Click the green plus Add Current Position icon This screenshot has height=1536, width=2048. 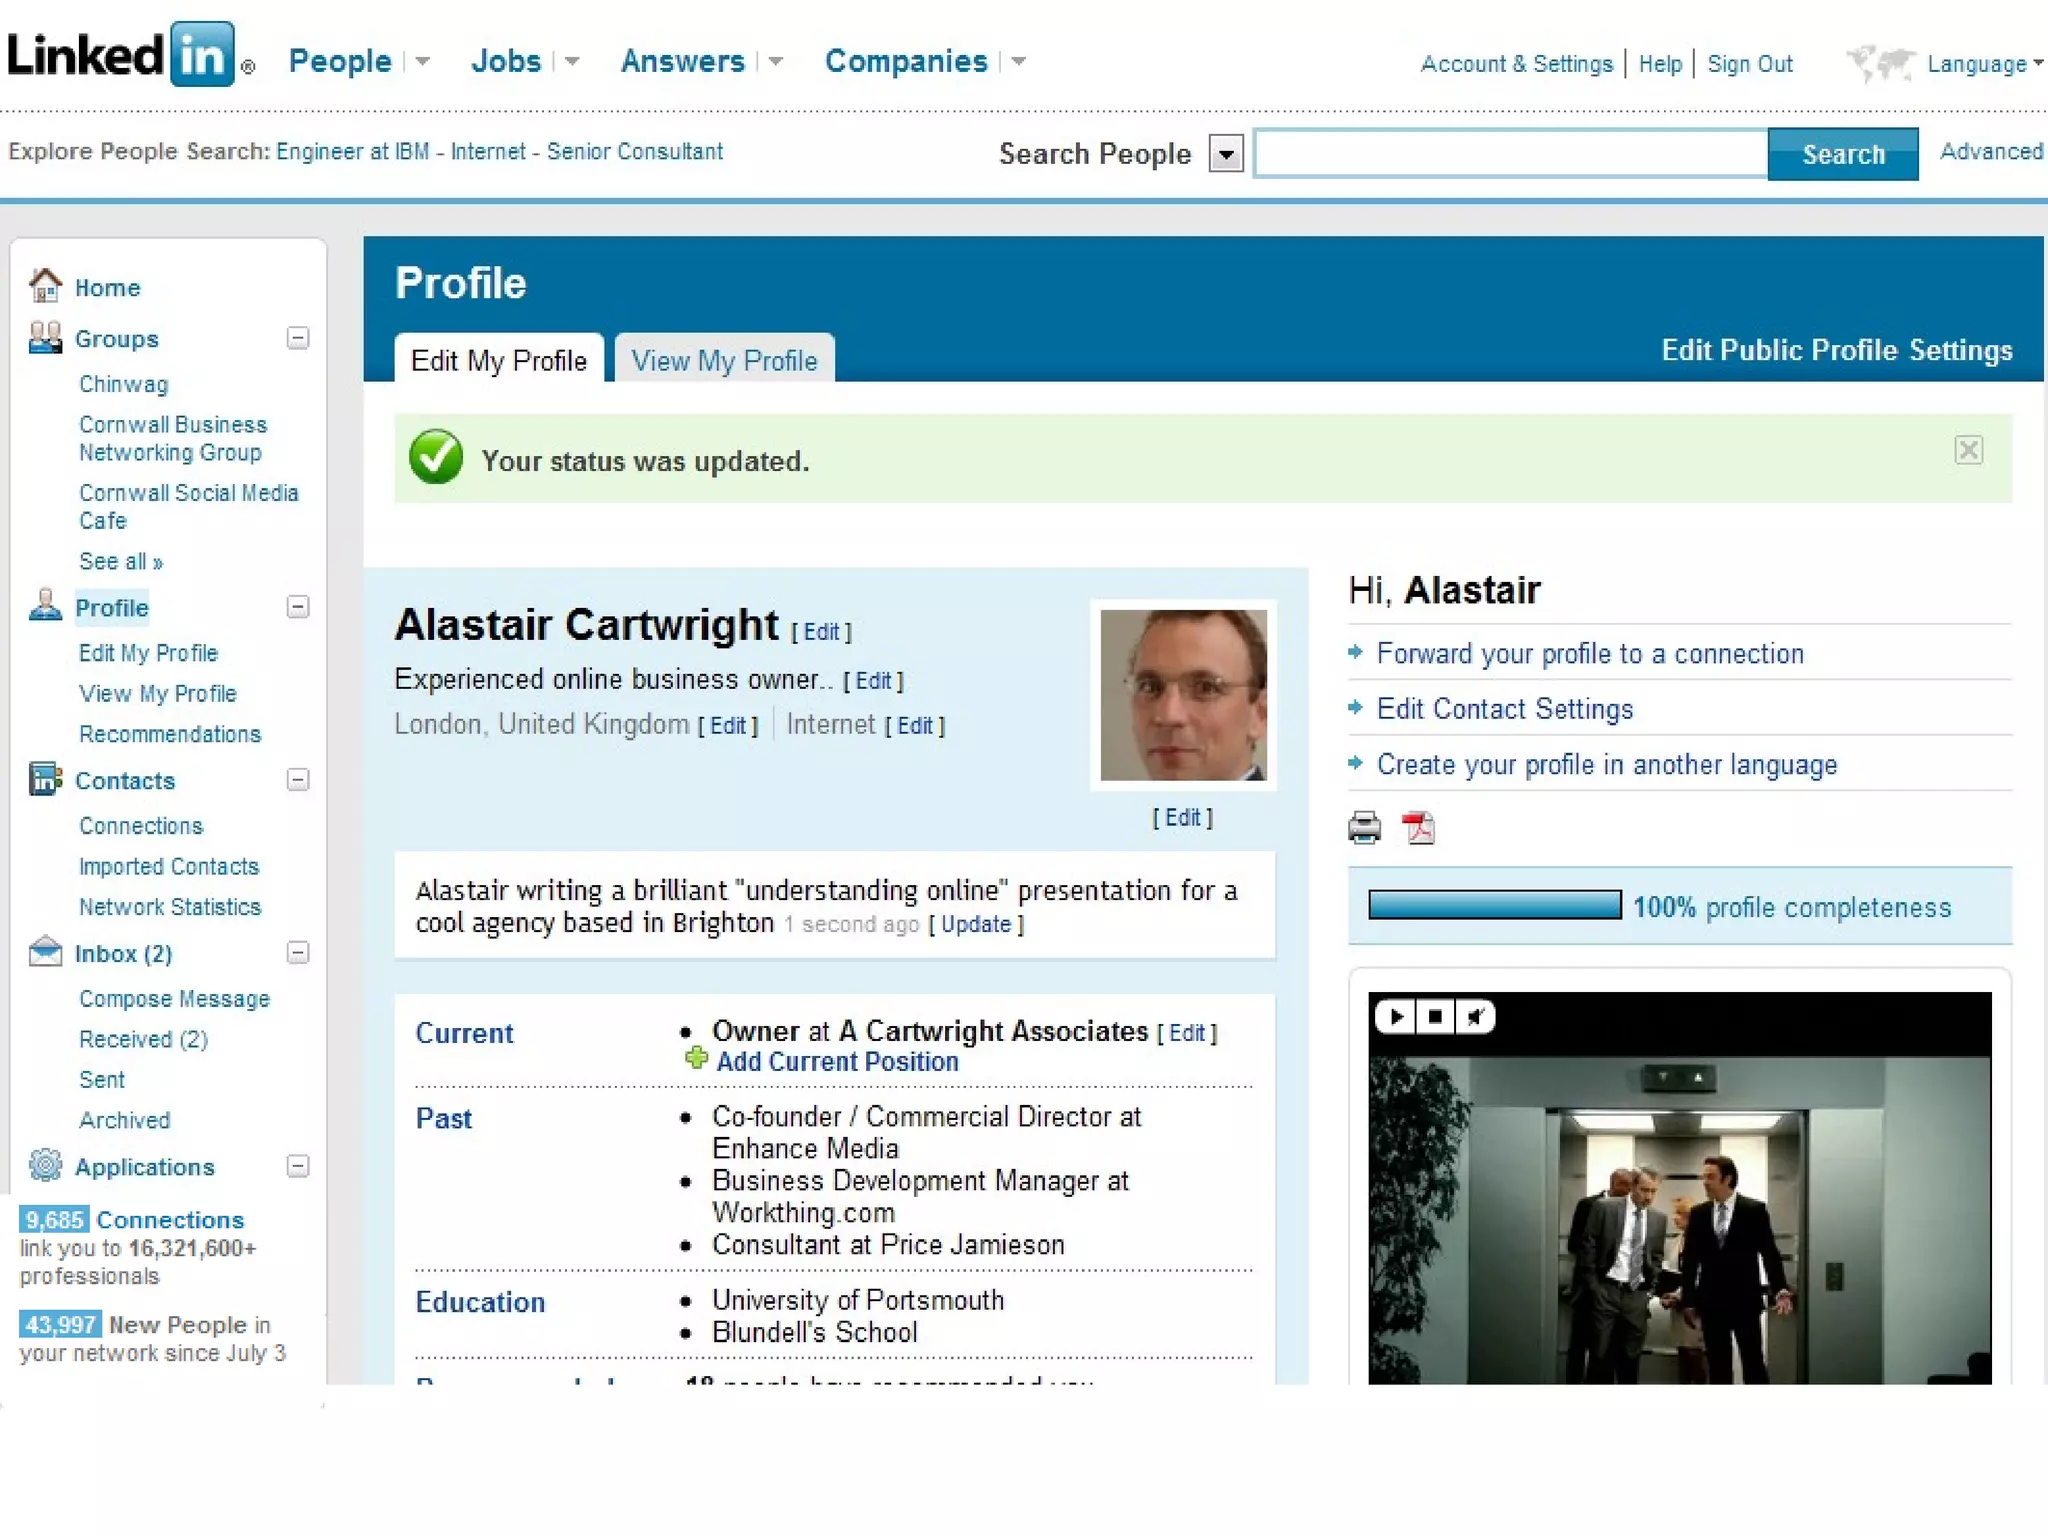click(696, 1059)
